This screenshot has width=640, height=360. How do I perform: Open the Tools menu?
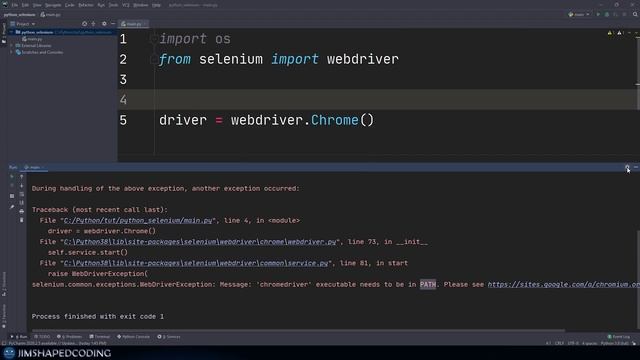(x=113, y=5)
